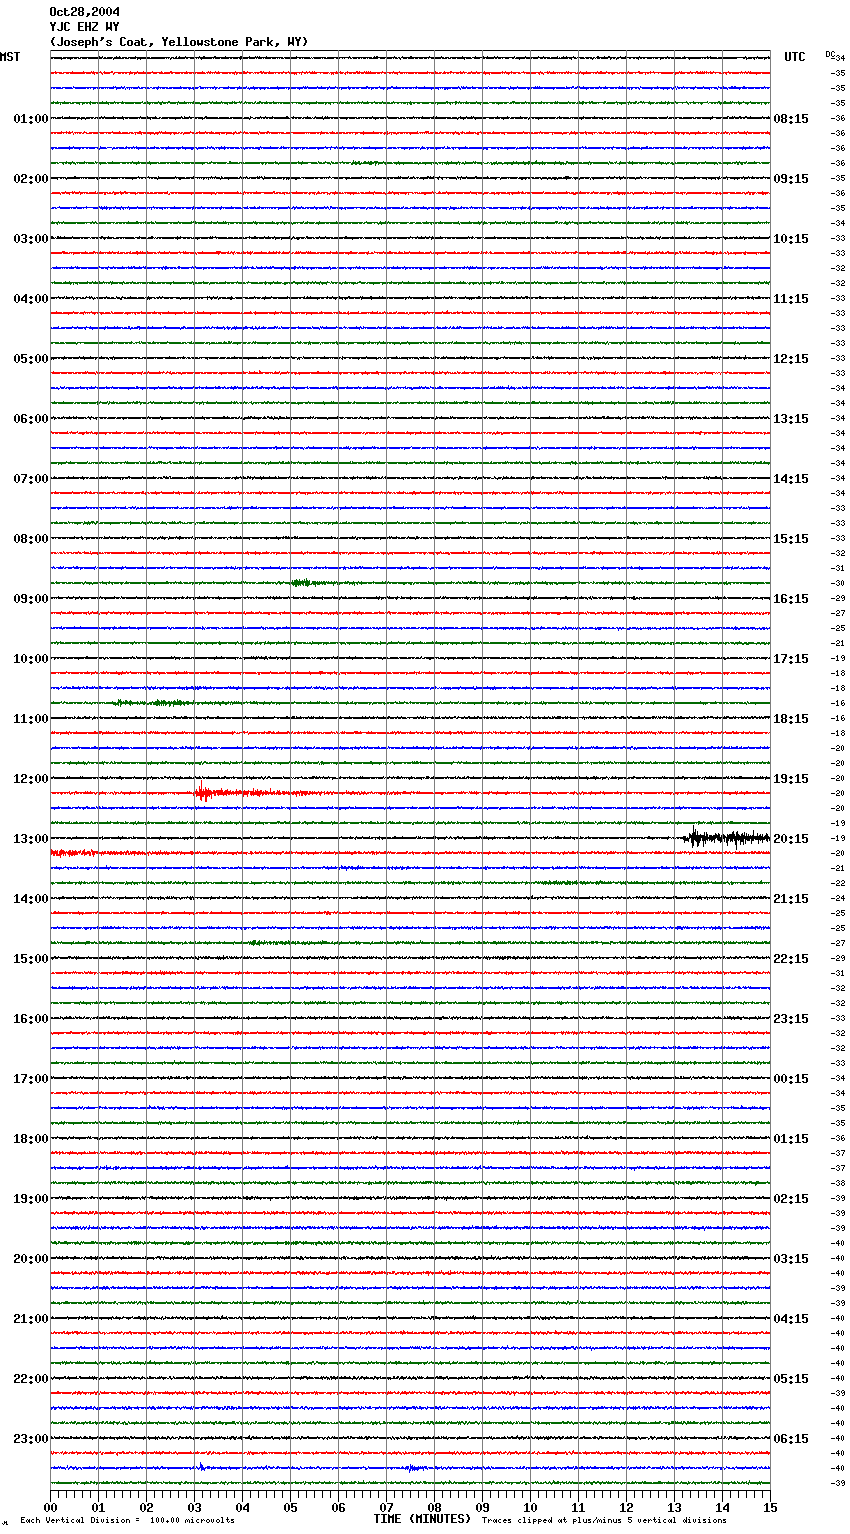The width and height of the screenshot is (850, 1534).
Task: Select the 23:00 MST time label
Action: click(x=31, y=1439)
